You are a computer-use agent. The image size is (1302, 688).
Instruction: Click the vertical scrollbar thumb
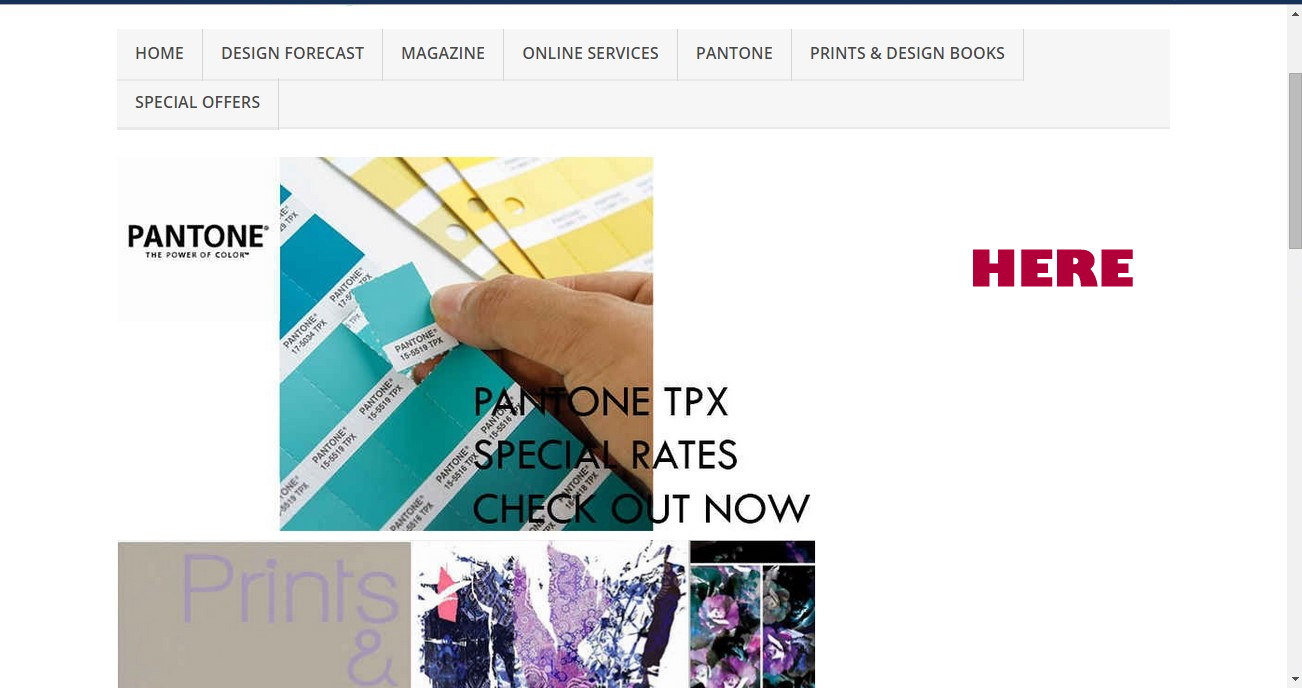point(1295,160)
